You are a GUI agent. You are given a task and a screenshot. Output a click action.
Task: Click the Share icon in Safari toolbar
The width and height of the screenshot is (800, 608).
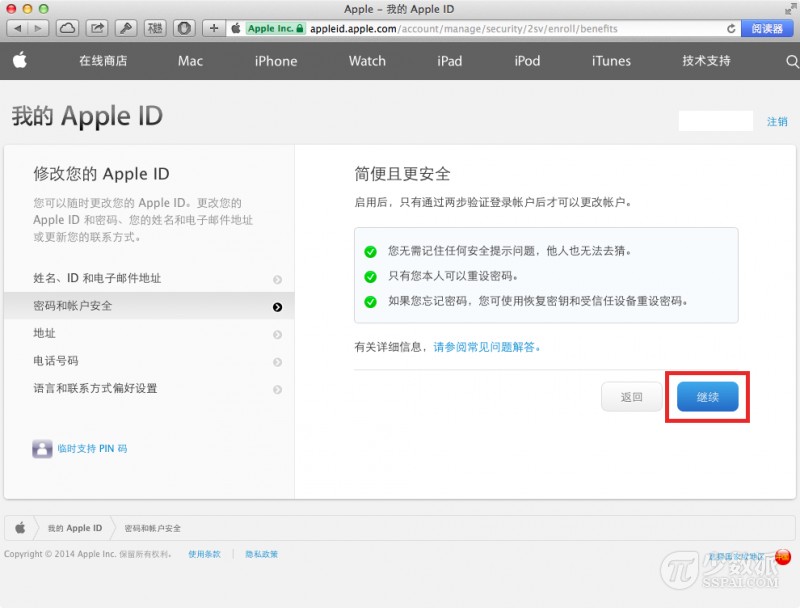(97, 29)
